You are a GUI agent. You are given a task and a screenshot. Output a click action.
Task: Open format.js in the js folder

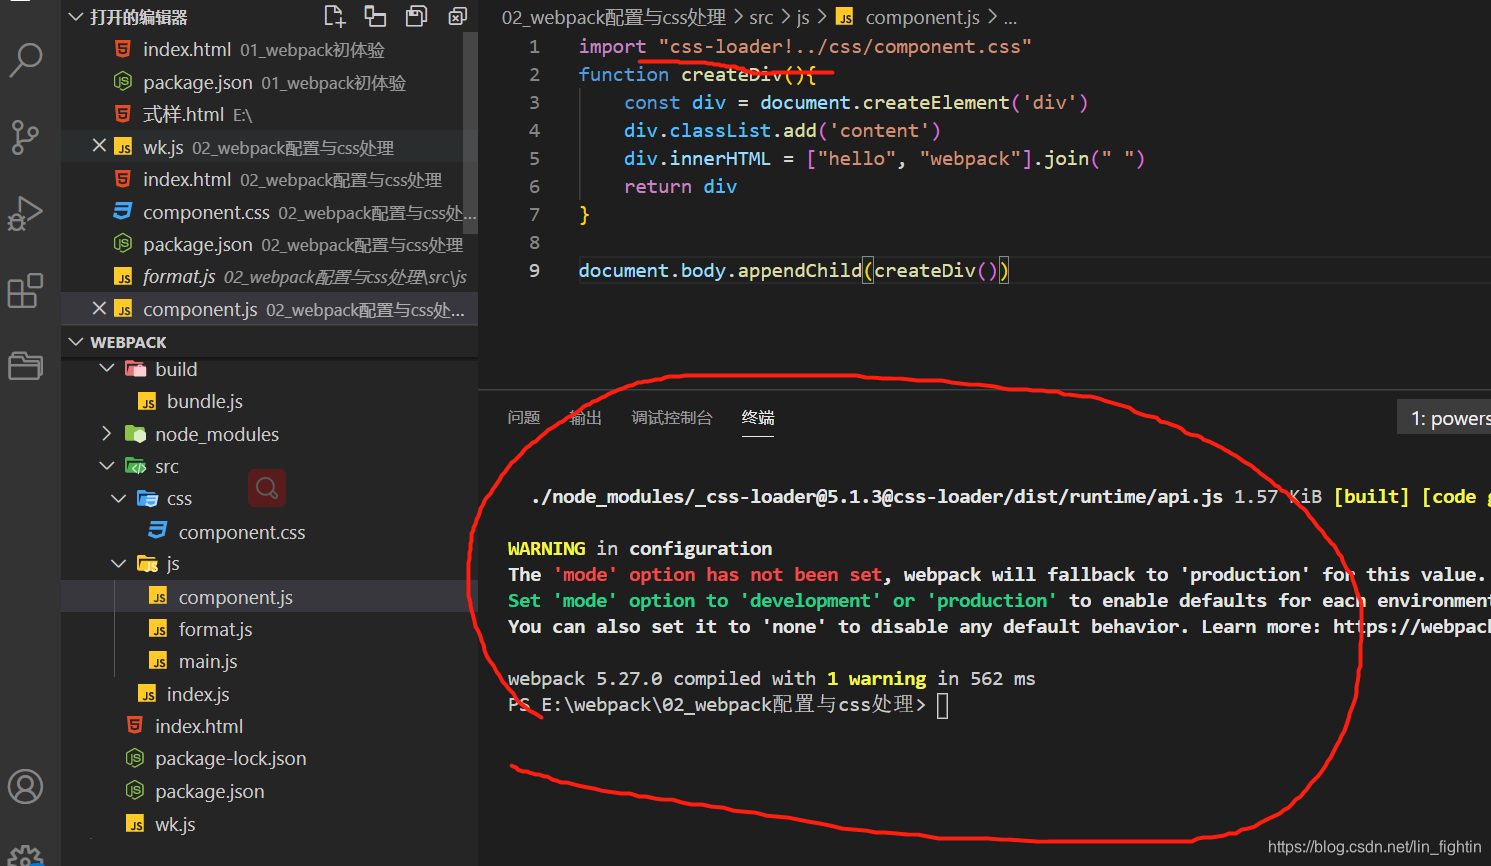[x=215, y=629]
